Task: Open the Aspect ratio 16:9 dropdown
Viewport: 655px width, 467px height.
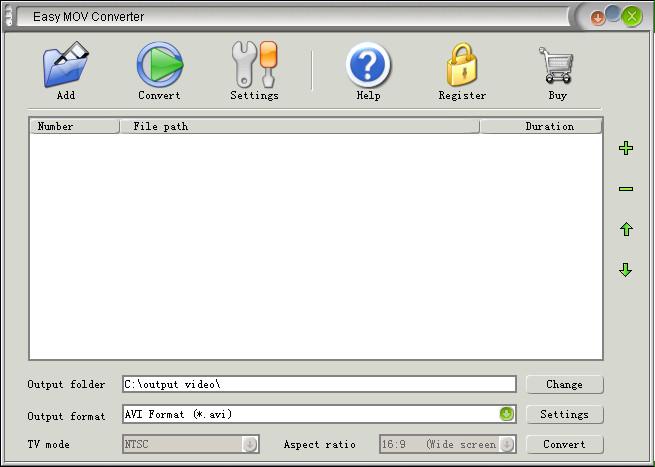Action: click(507, 444)
